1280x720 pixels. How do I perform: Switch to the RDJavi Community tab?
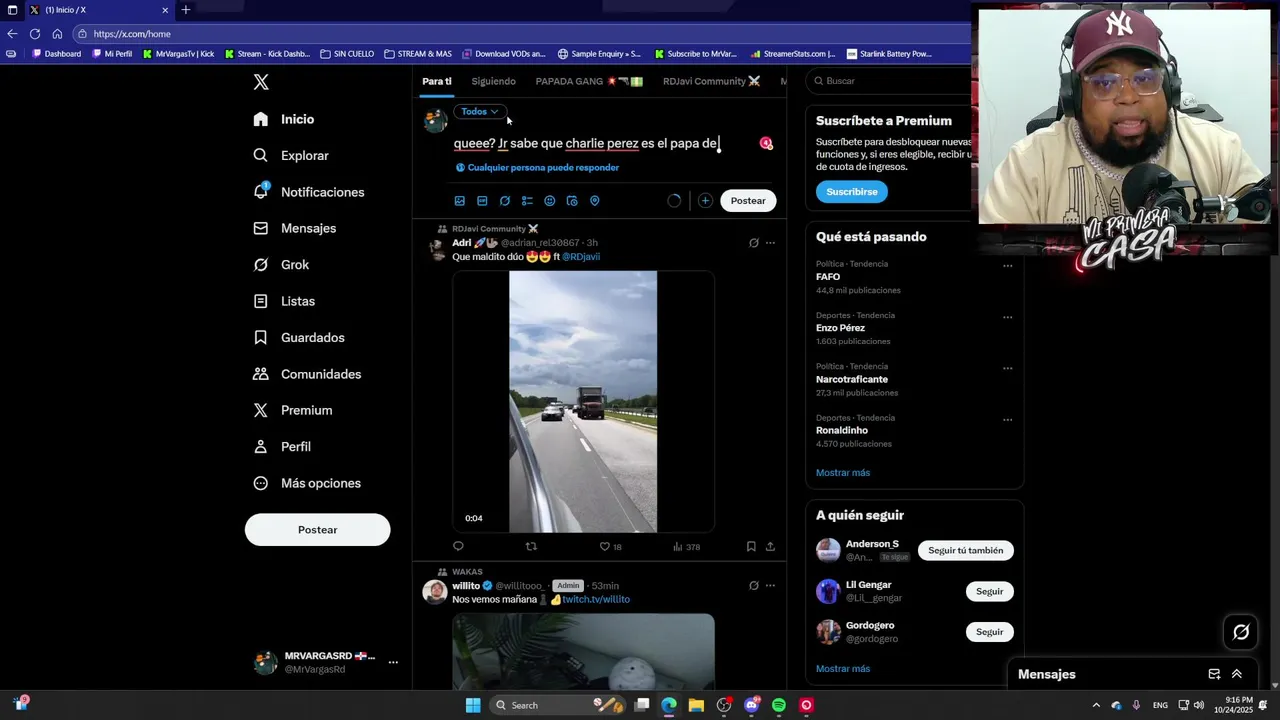coord(711,81)
